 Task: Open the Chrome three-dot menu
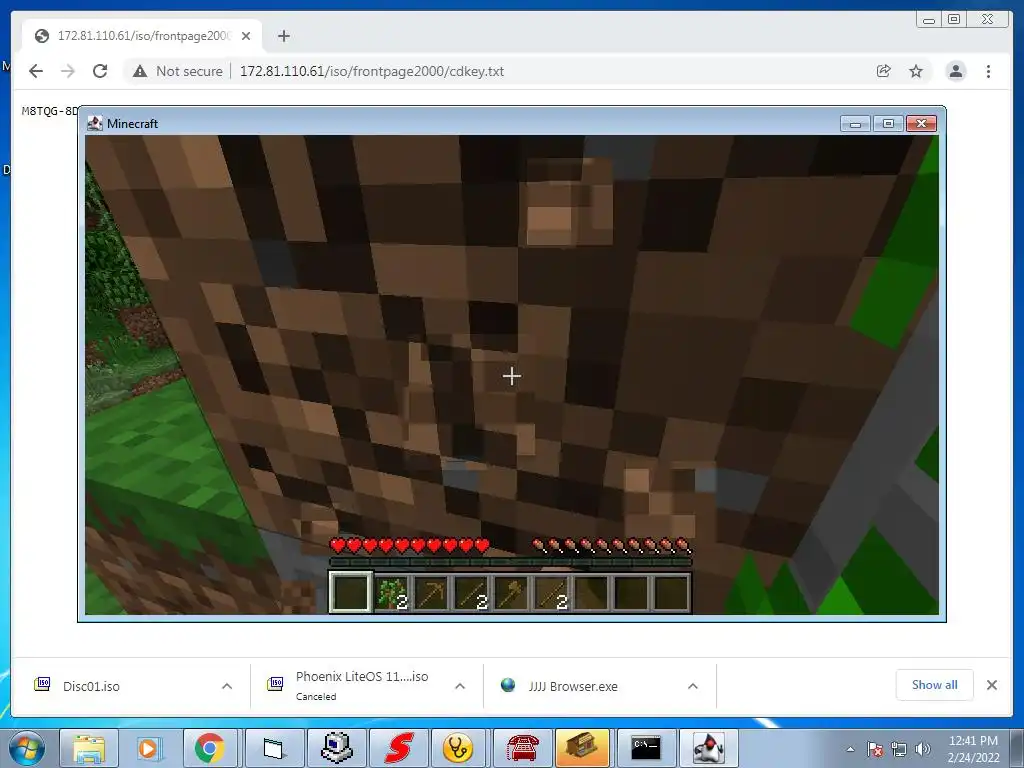tap(989, 71)
